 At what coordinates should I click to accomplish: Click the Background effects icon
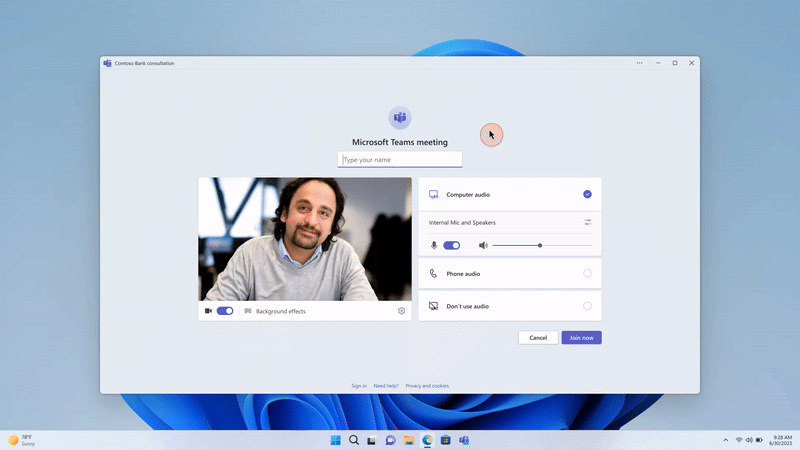pyautogui.click(x=248, y=311)
